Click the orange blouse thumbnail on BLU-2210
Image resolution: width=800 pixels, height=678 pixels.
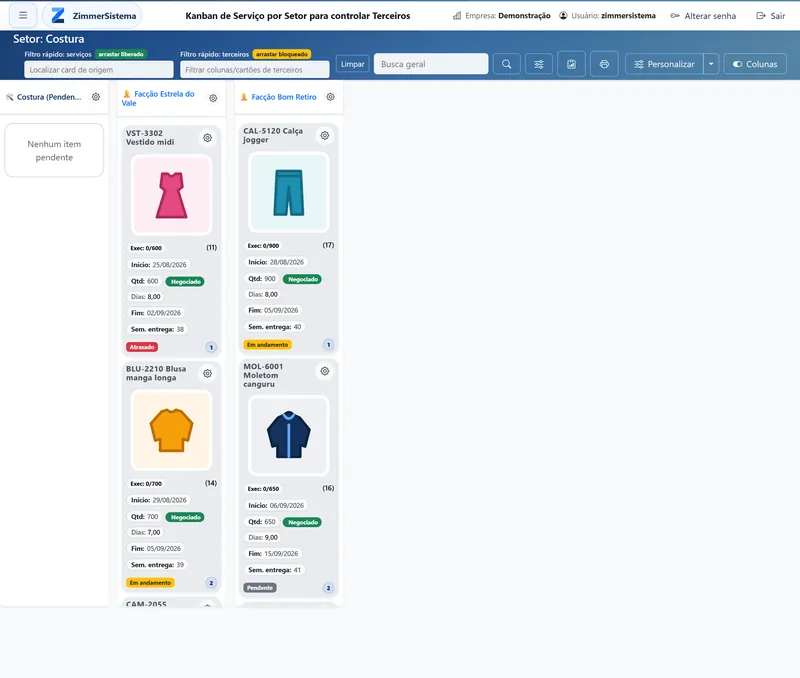(x=171, y=431)
